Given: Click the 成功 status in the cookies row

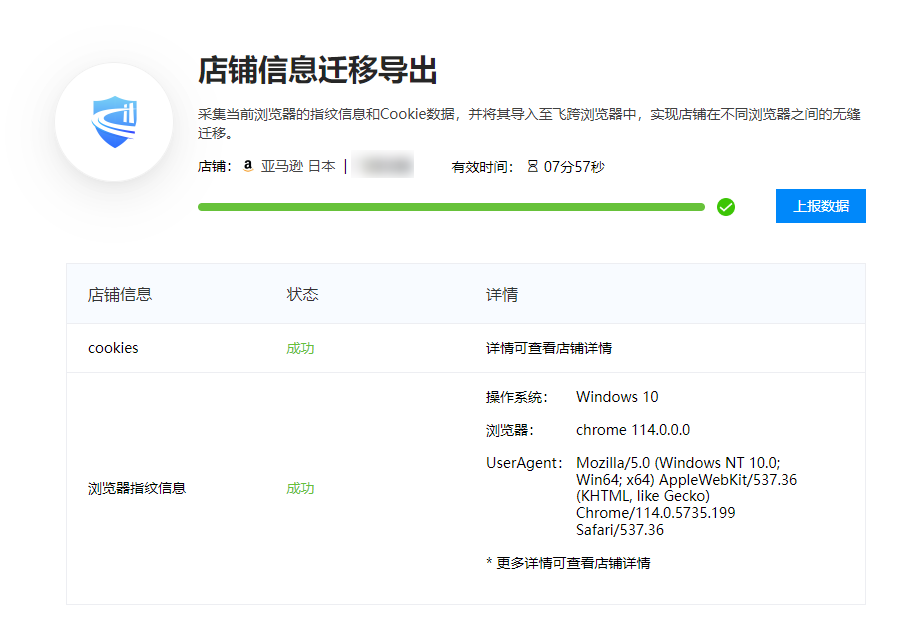Looking at the screenshot, I should coord(300,348).
